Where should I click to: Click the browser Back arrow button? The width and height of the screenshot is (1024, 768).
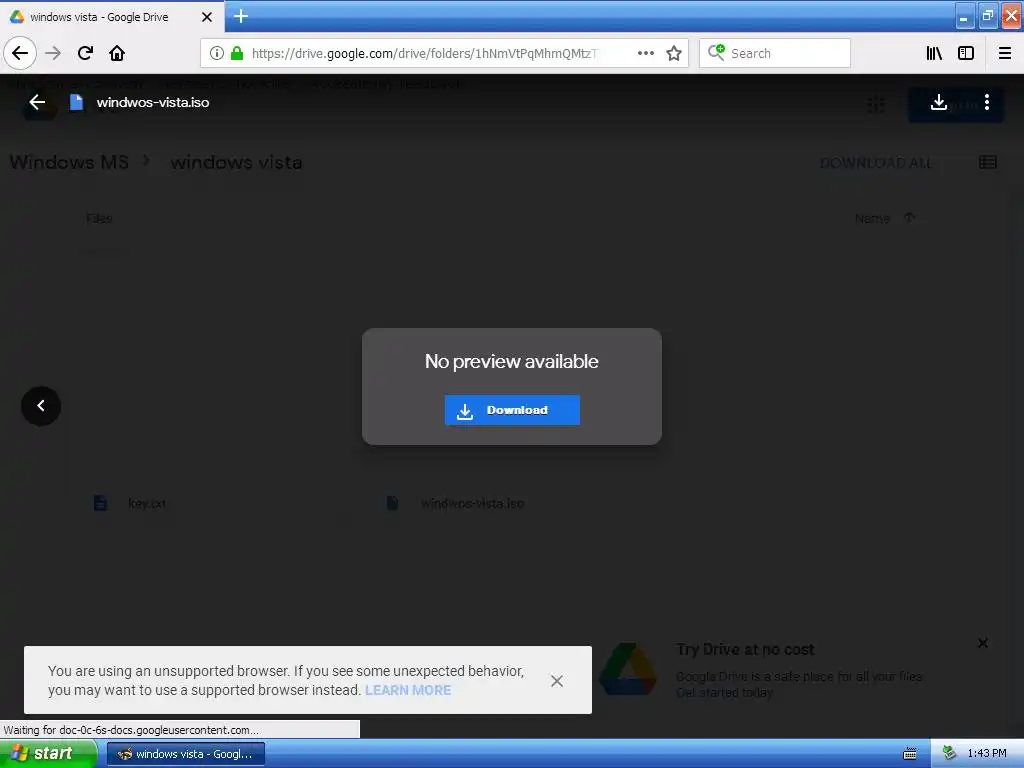20,53
